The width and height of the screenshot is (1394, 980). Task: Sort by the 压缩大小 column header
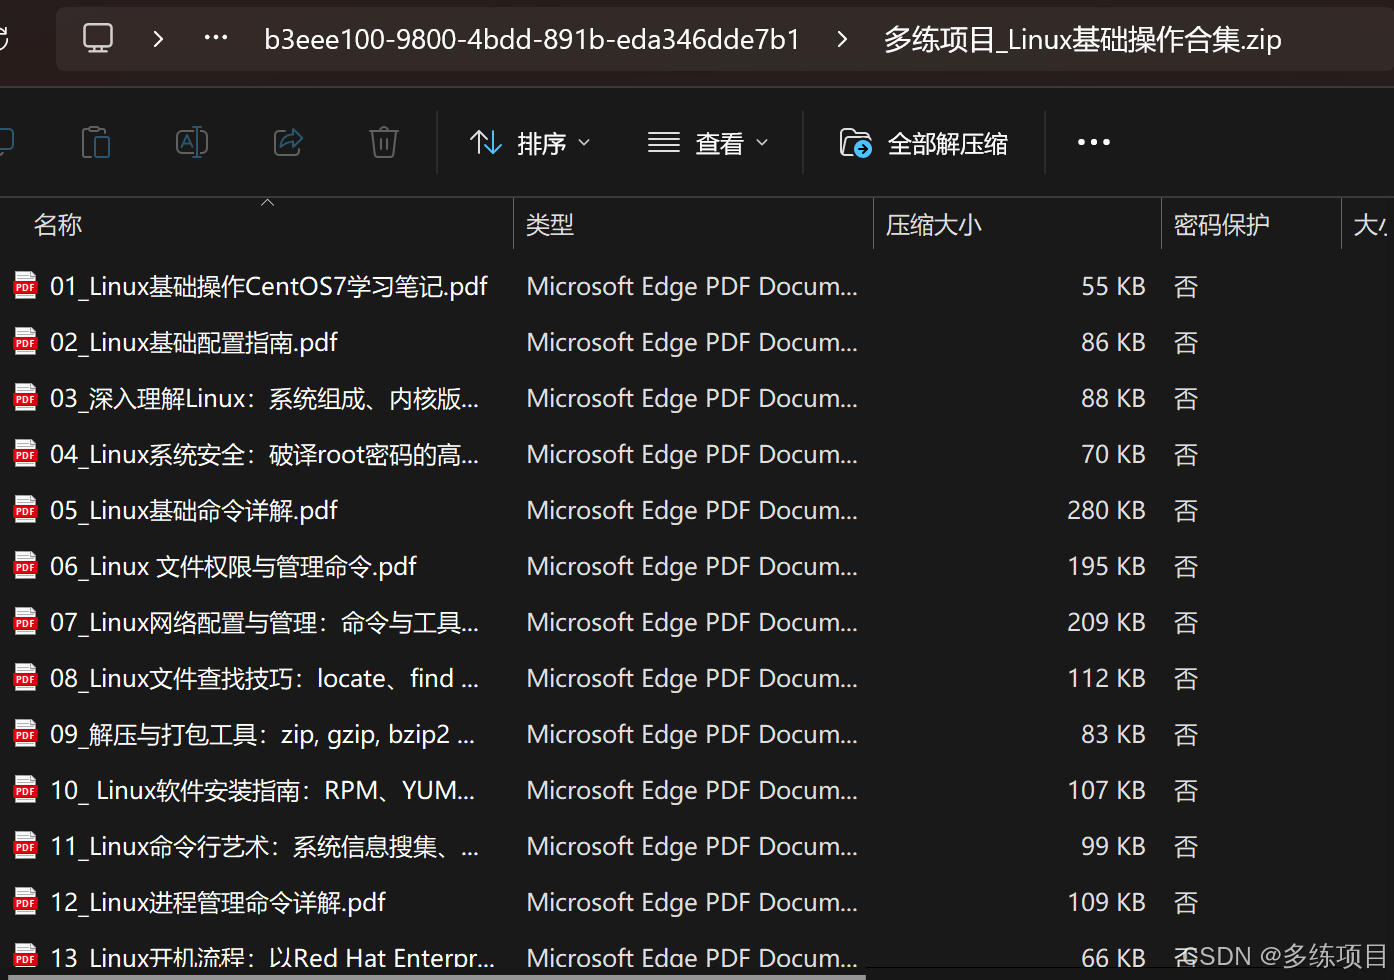(x=934, y=225)
